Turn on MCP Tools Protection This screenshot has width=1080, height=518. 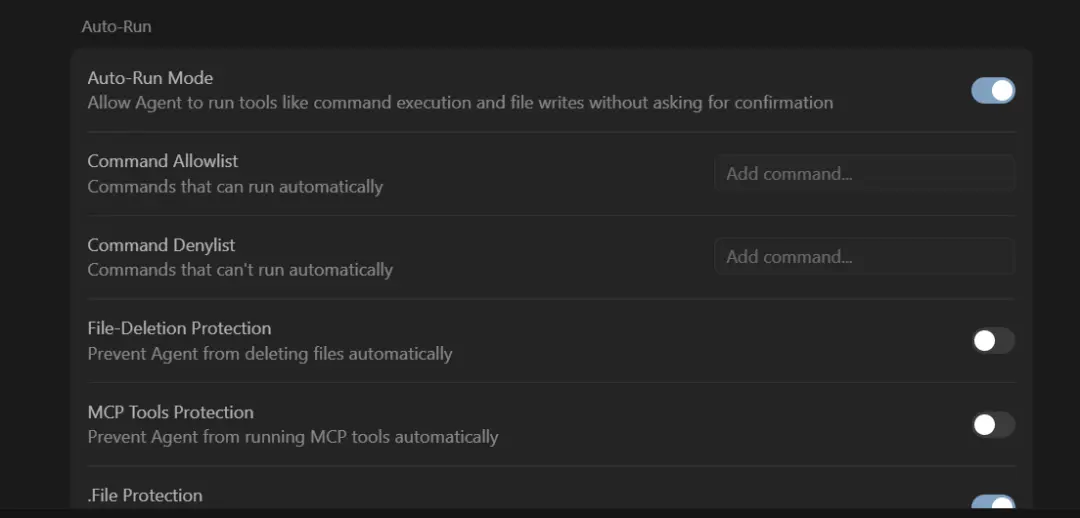click(993, 425)
